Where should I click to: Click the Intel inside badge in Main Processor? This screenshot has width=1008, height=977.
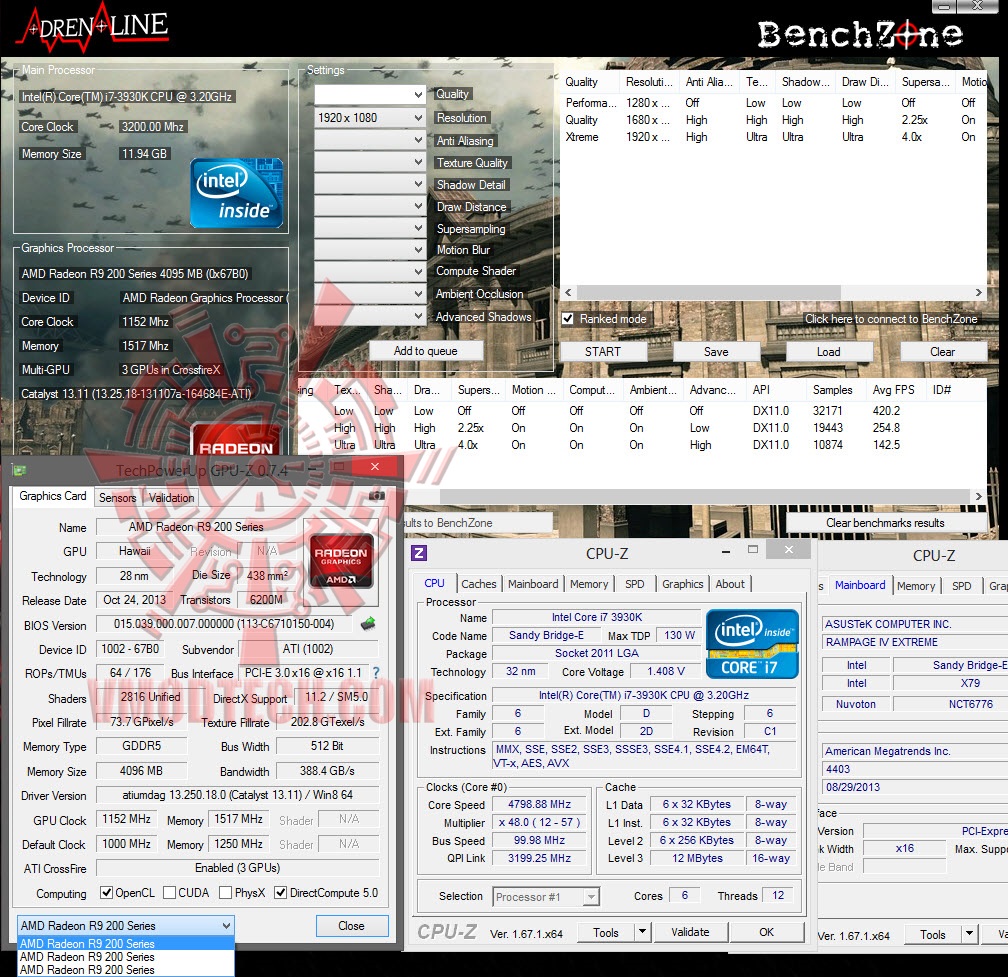(237, 193)
